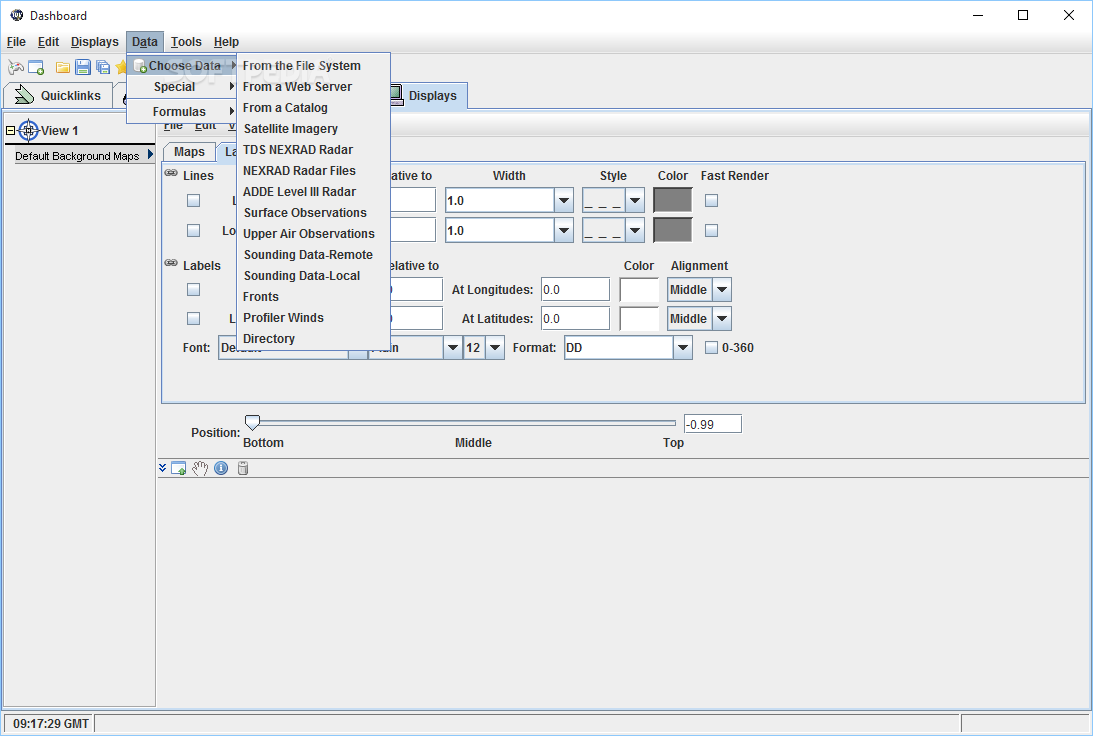The height and width of the screenshot is (736, 1093).
Task: Tick the second checkbox under Lines
Action: click(x=194, y=230)
